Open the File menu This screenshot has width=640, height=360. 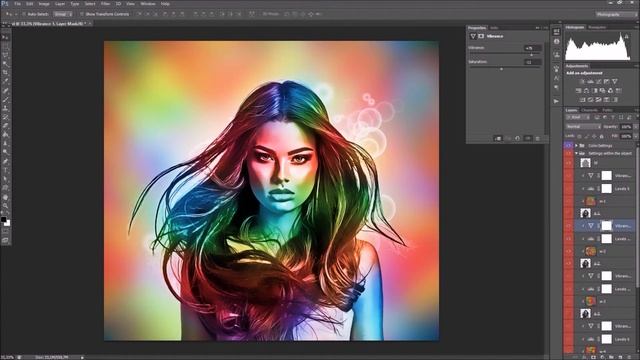click(x=18, y=4)
